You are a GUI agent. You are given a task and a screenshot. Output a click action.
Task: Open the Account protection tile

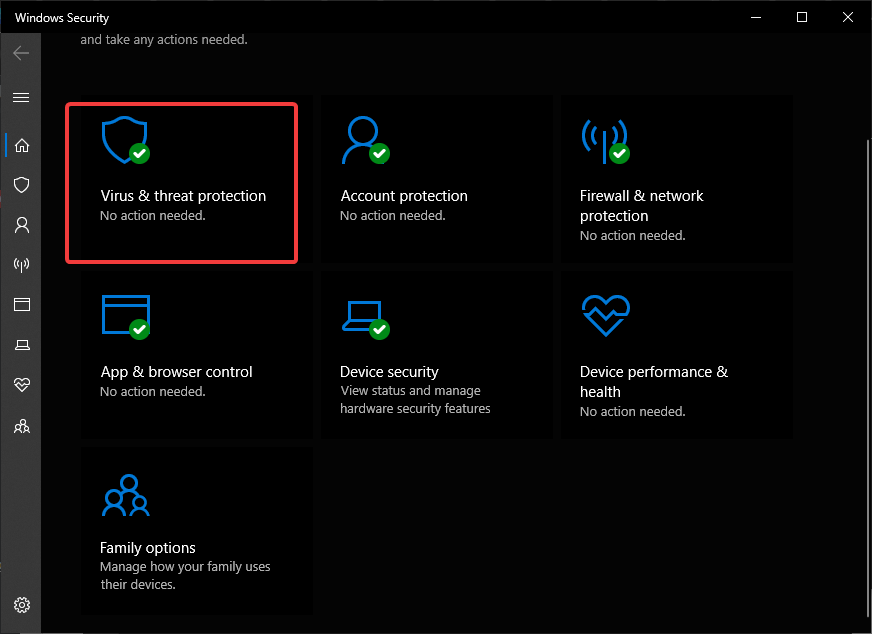click(x=436, y=178)
